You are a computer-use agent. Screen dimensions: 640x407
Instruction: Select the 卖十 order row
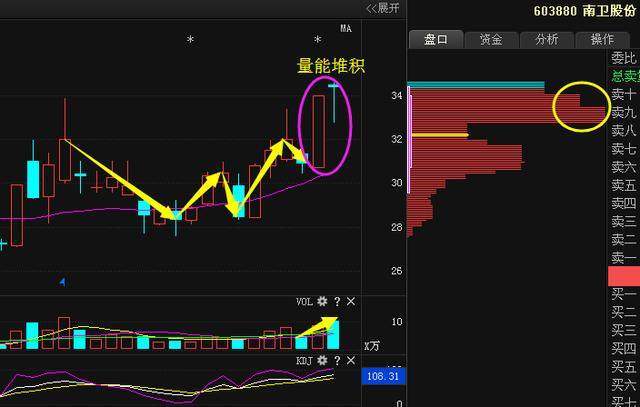point(624,94)
